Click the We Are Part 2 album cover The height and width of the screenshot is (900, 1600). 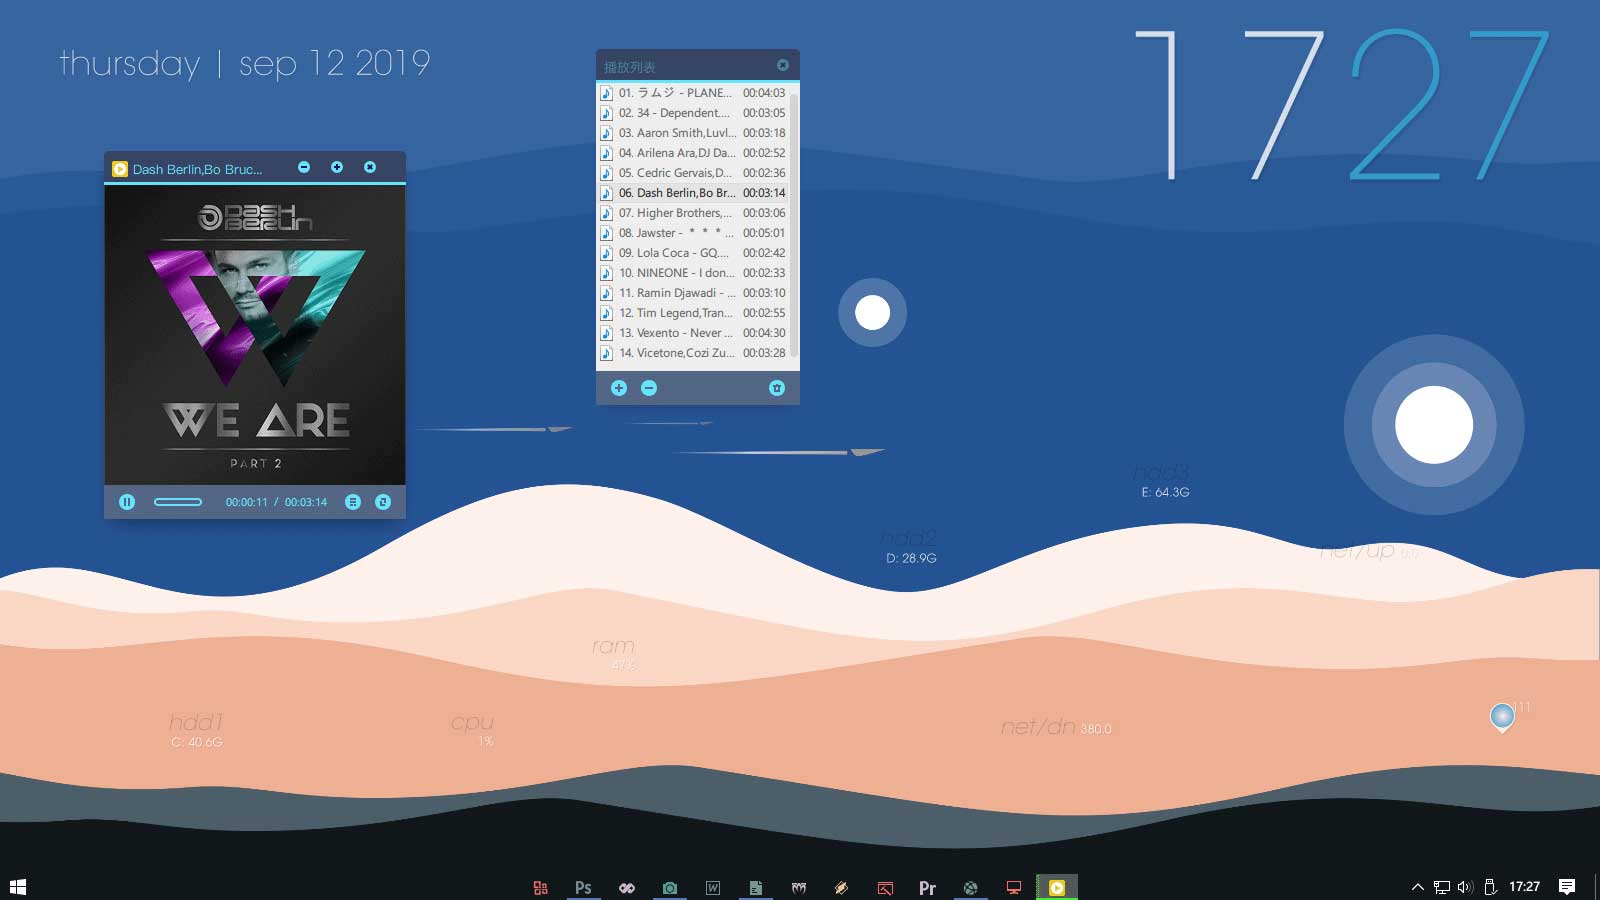(x=255, y=335)
